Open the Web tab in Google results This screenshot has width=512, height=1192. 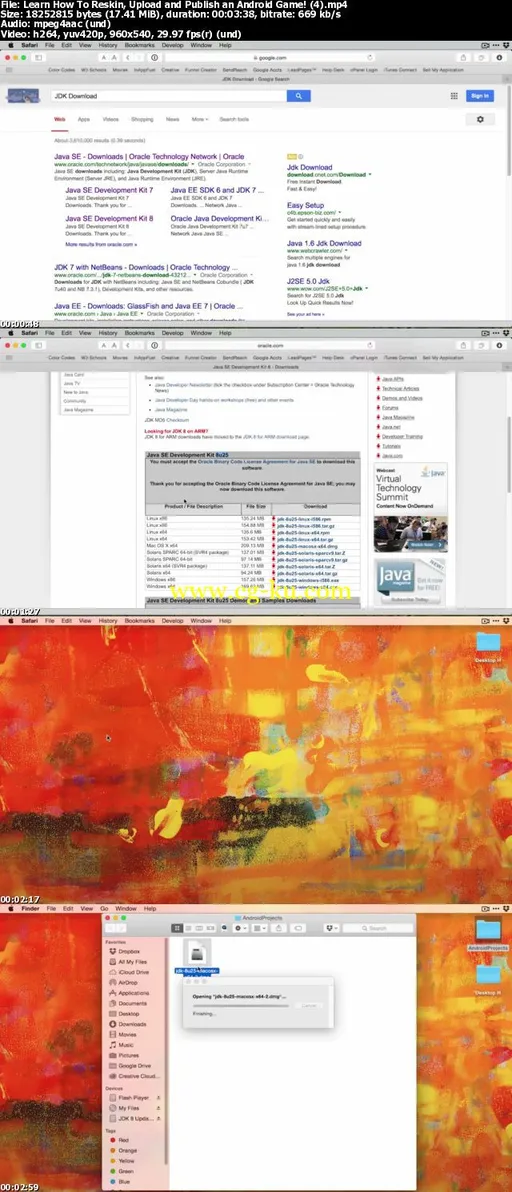pyautogui.click(x=59, y=119)
